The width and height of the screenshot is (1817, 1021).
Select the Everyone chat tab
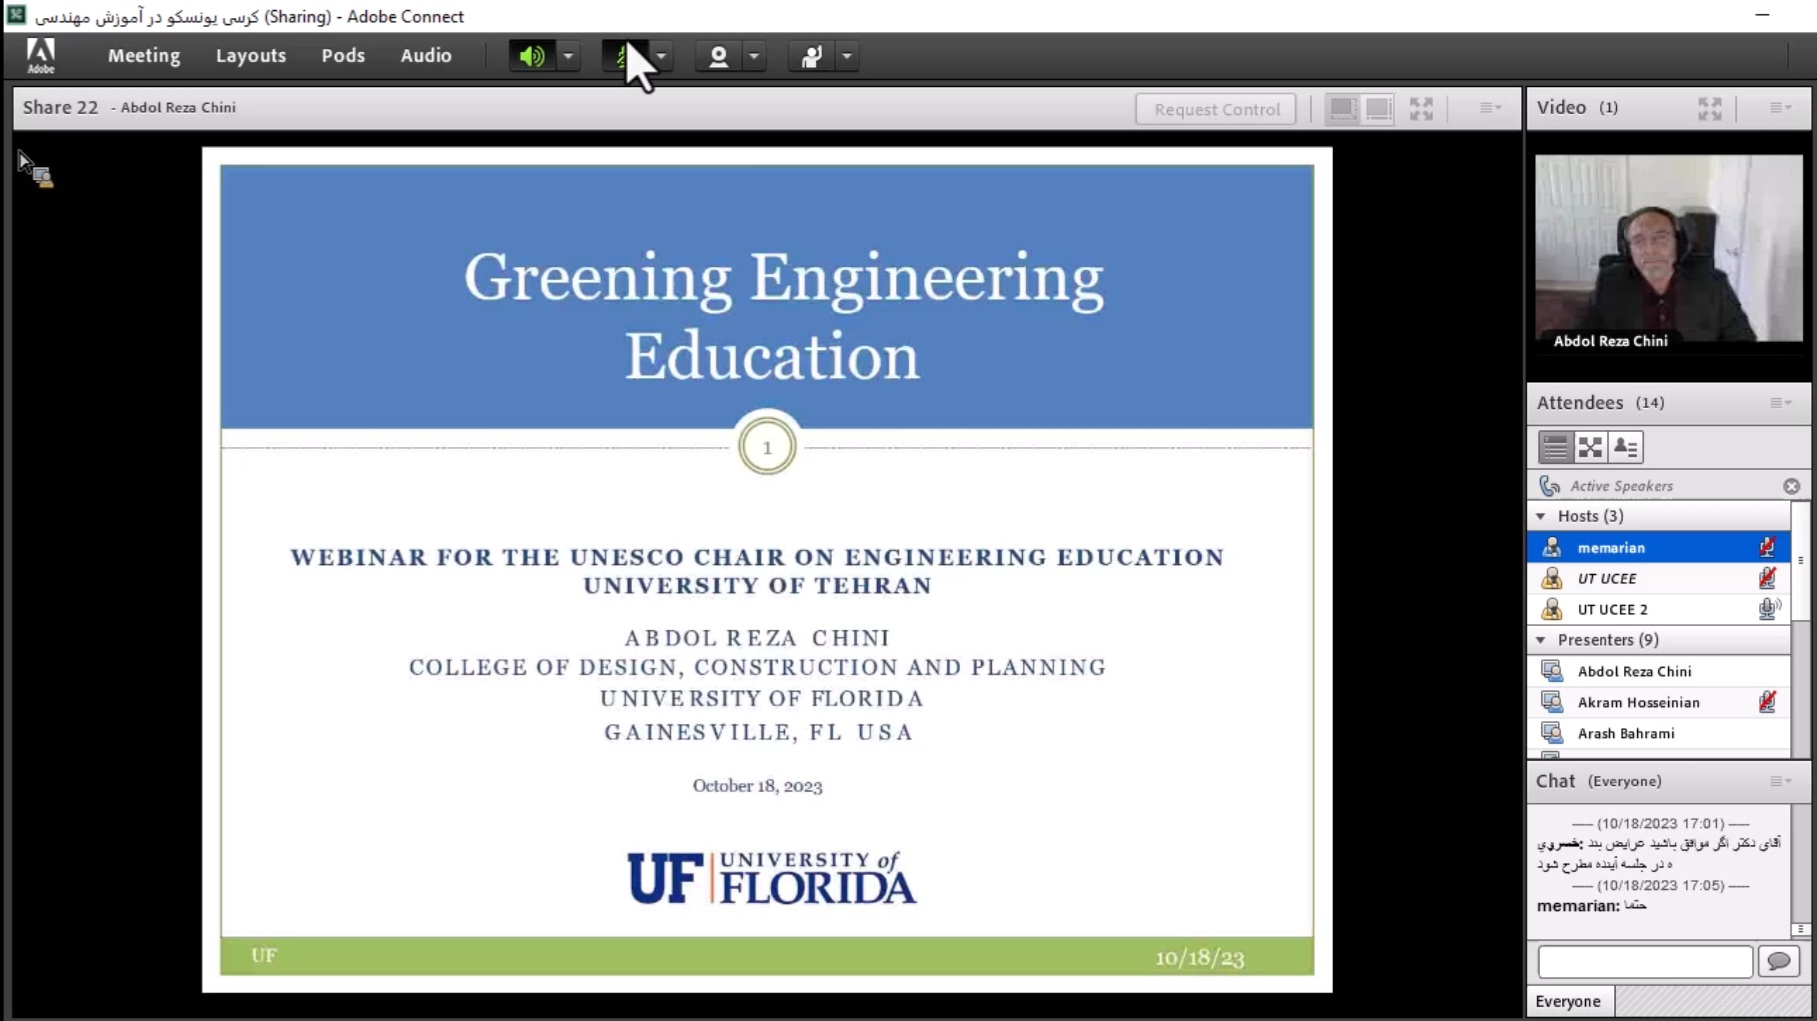(1568, 1001)
